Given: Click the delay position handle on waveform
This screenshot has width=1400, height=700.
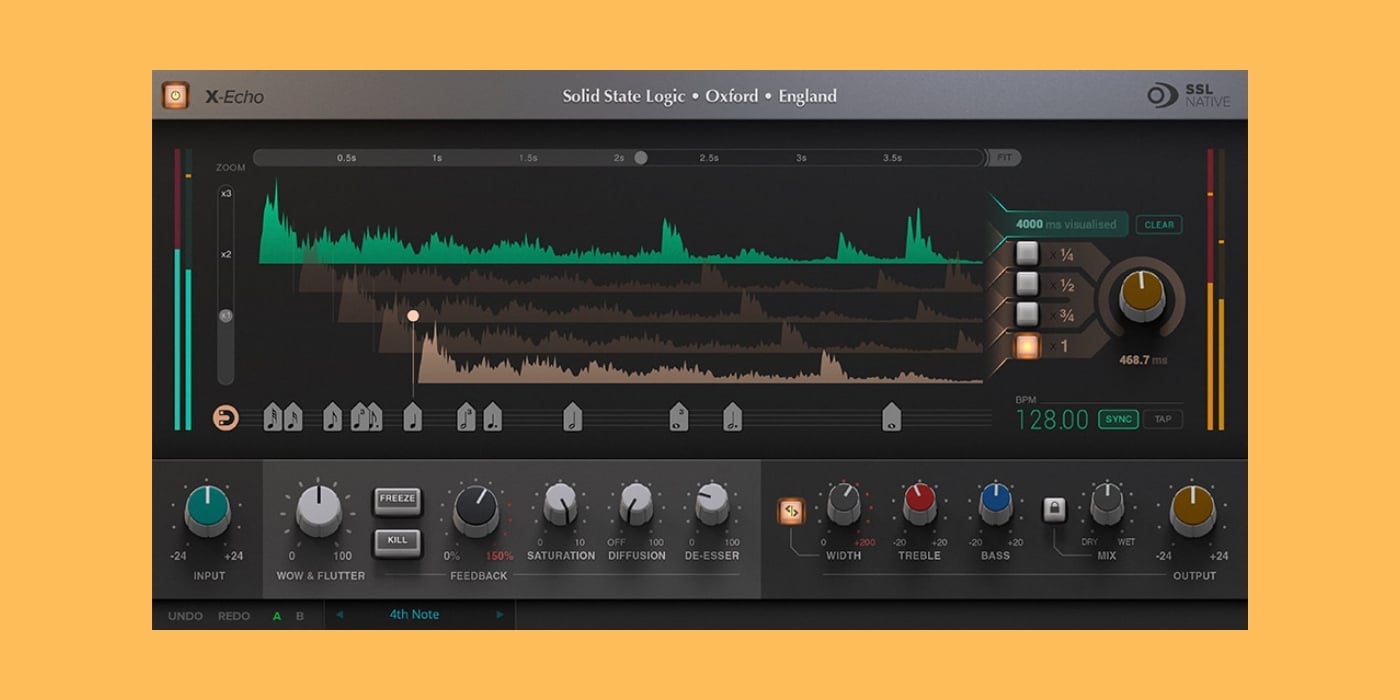Looking at the screenshot, I should pyautogui.click(x=413, y=316).
